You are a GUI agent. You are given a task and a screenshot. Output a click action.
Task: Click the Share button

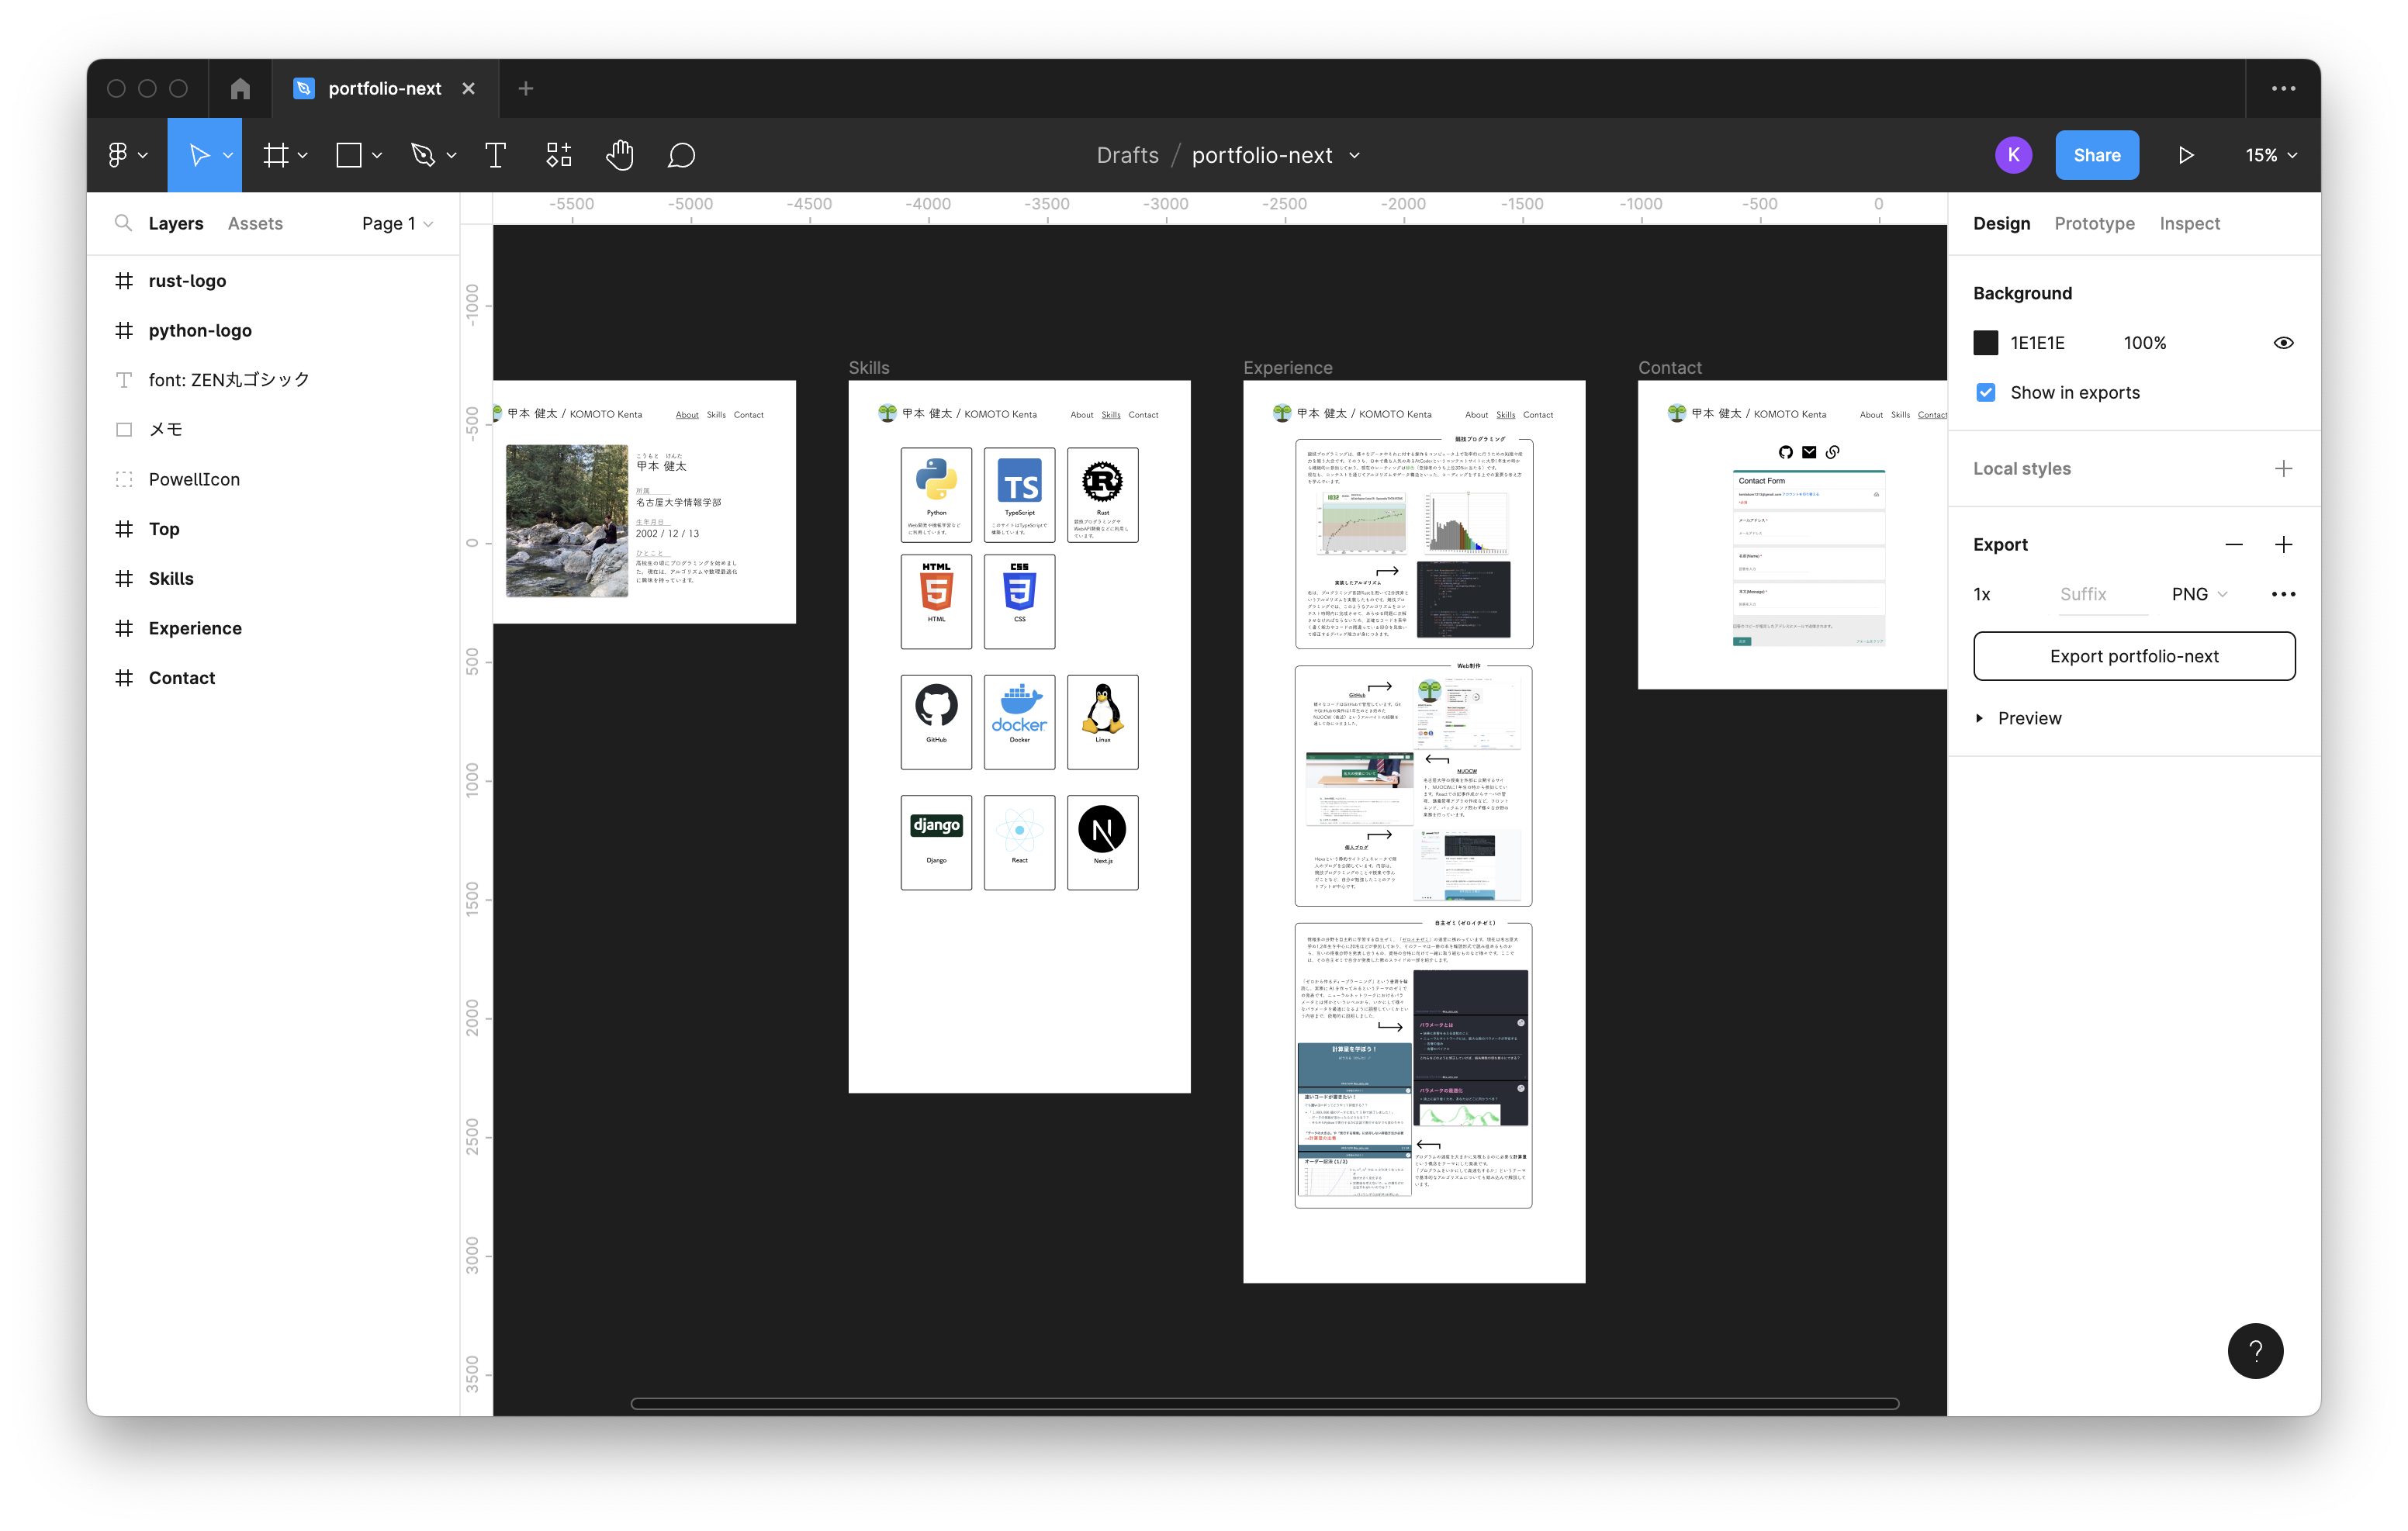coord(2097,155)
